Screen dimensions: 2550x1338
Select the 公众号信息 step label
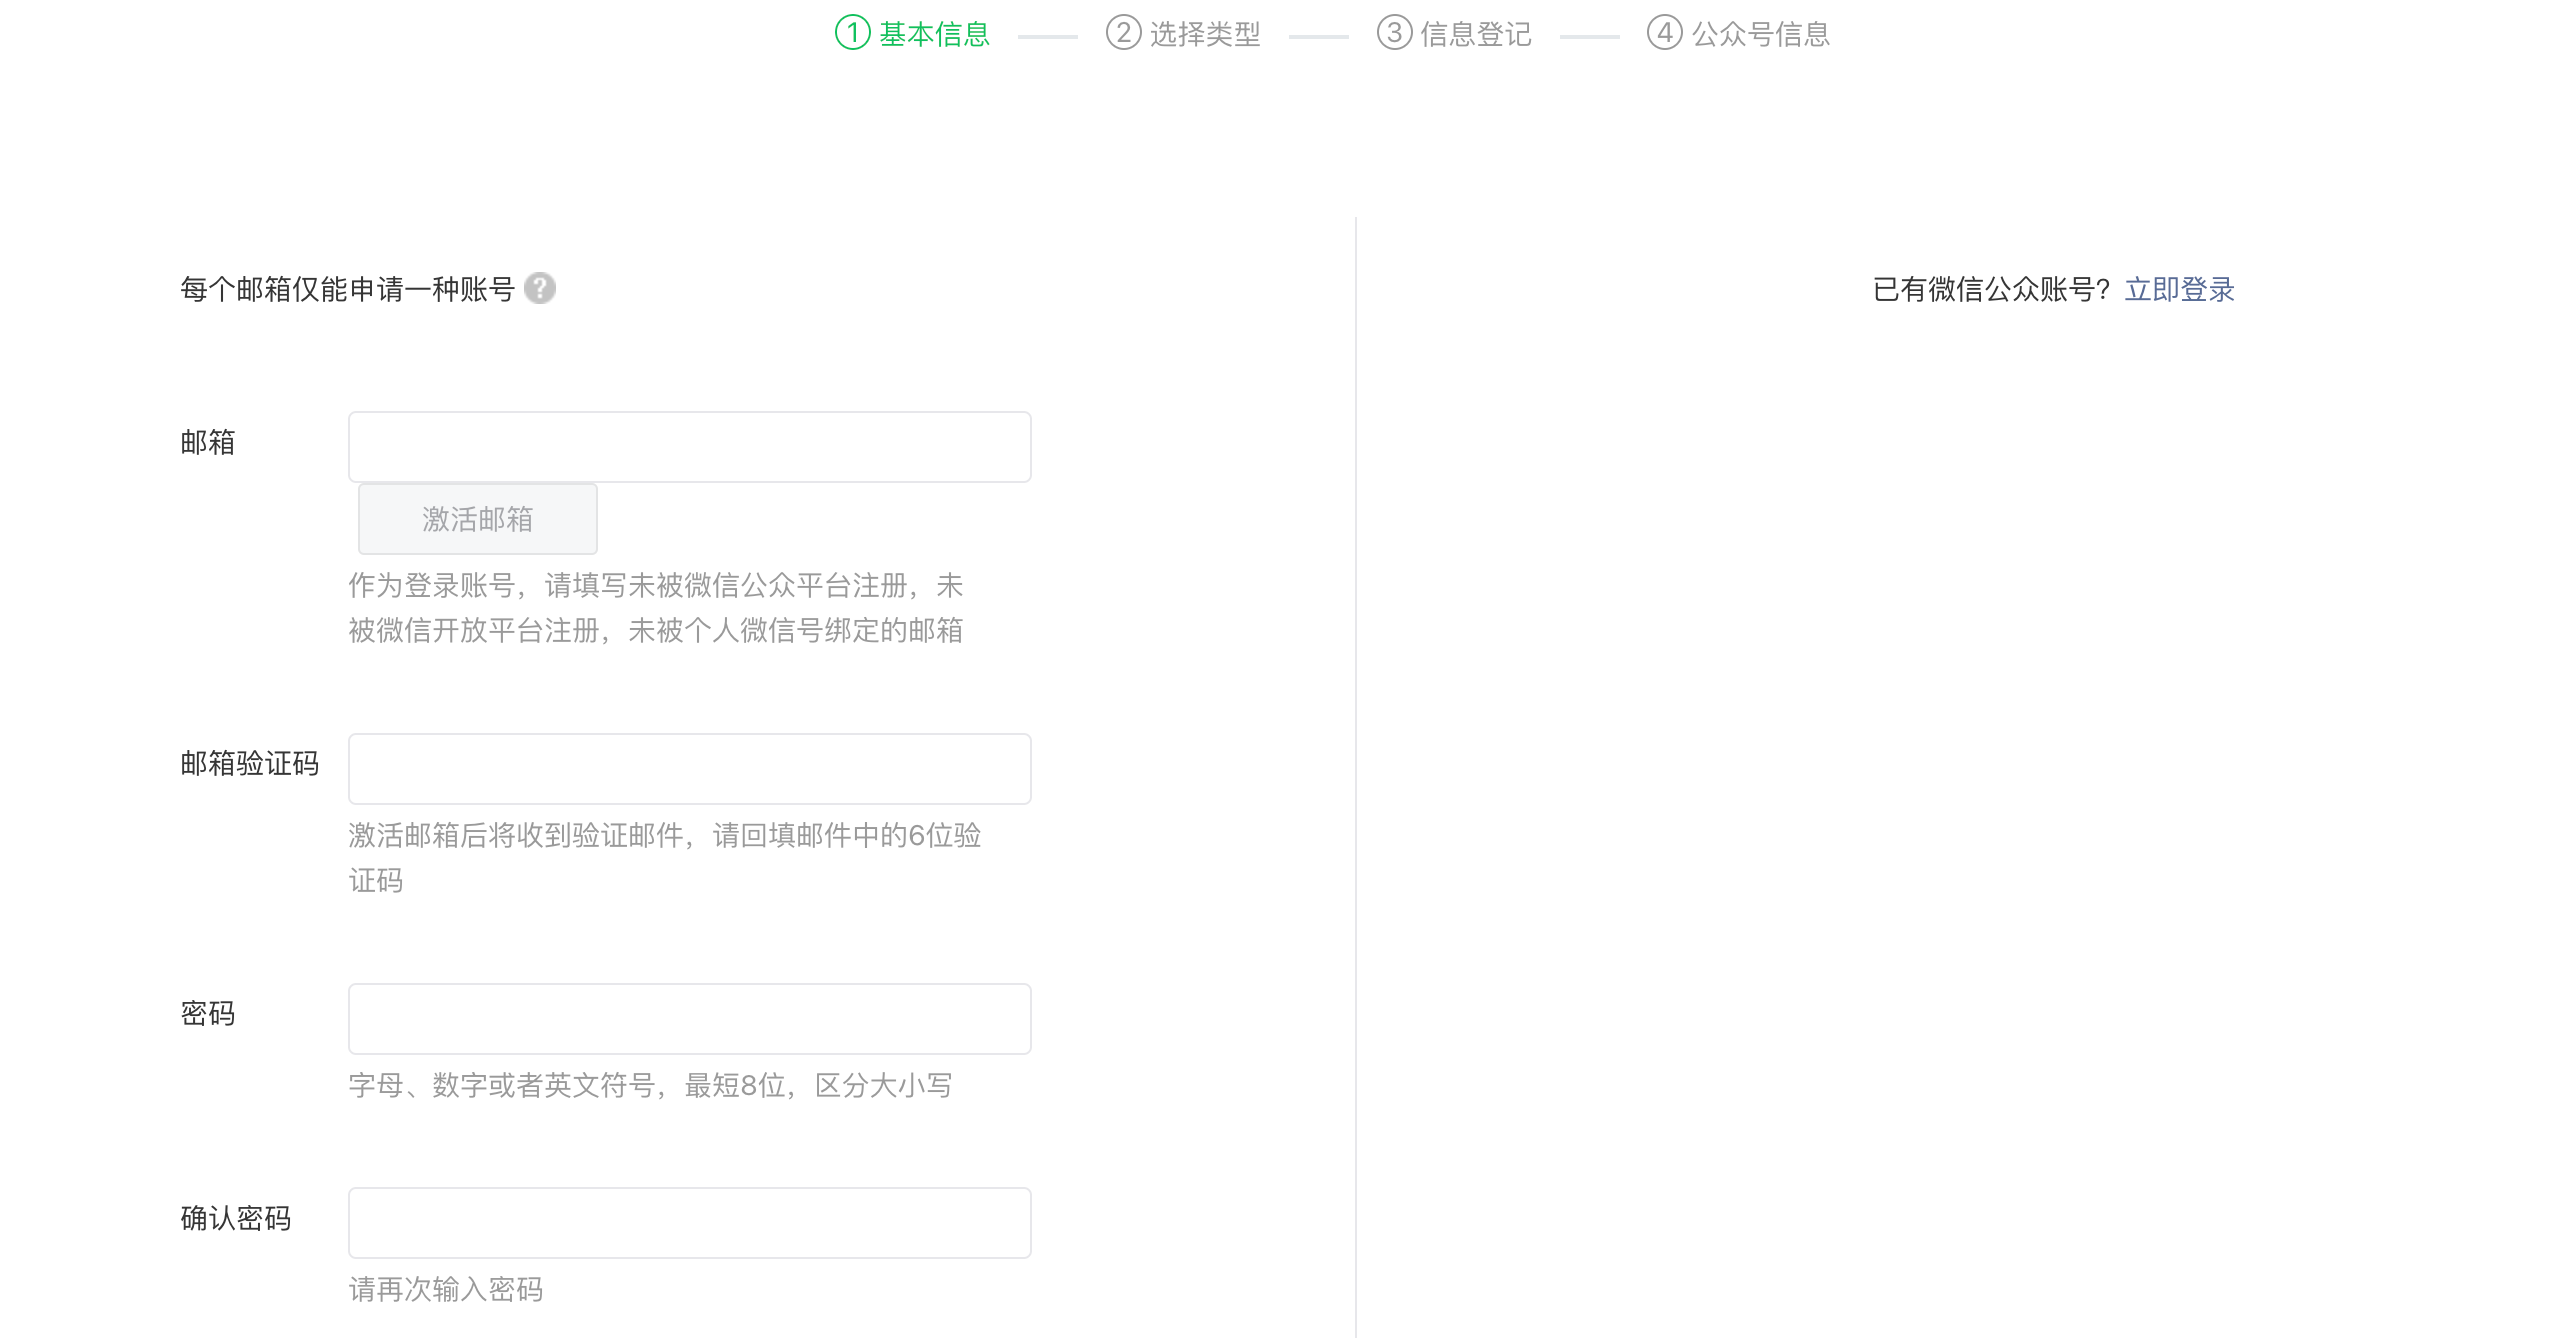[1760, 35]
